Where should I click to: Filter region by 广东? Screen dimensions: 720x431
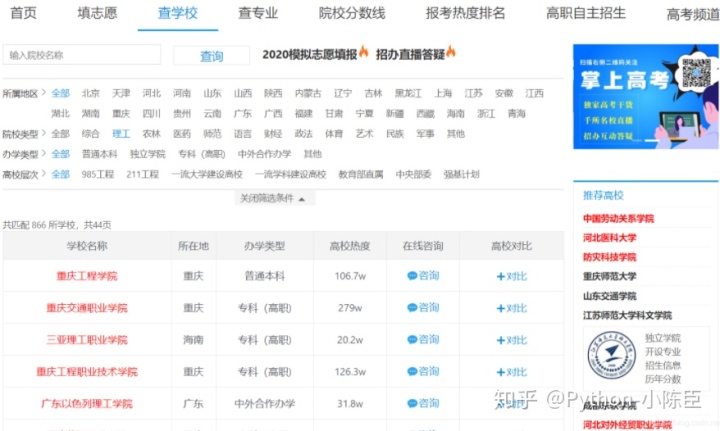[x=242, y=113]
